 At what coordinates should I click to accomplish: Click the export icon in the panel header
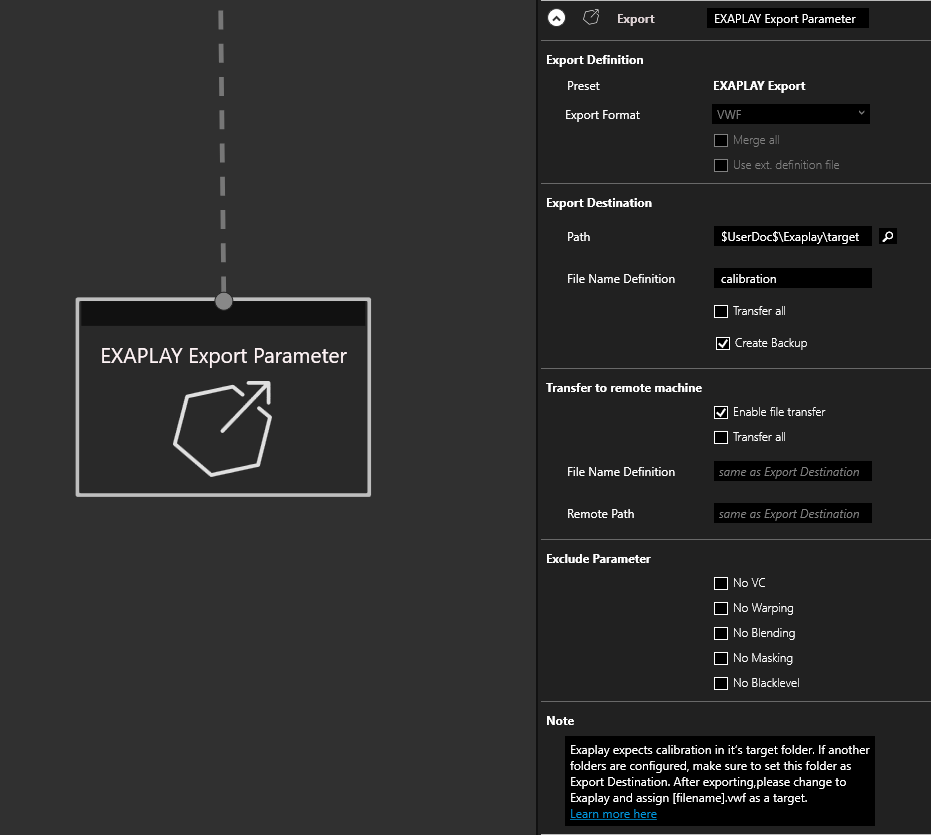pos(590,17)
